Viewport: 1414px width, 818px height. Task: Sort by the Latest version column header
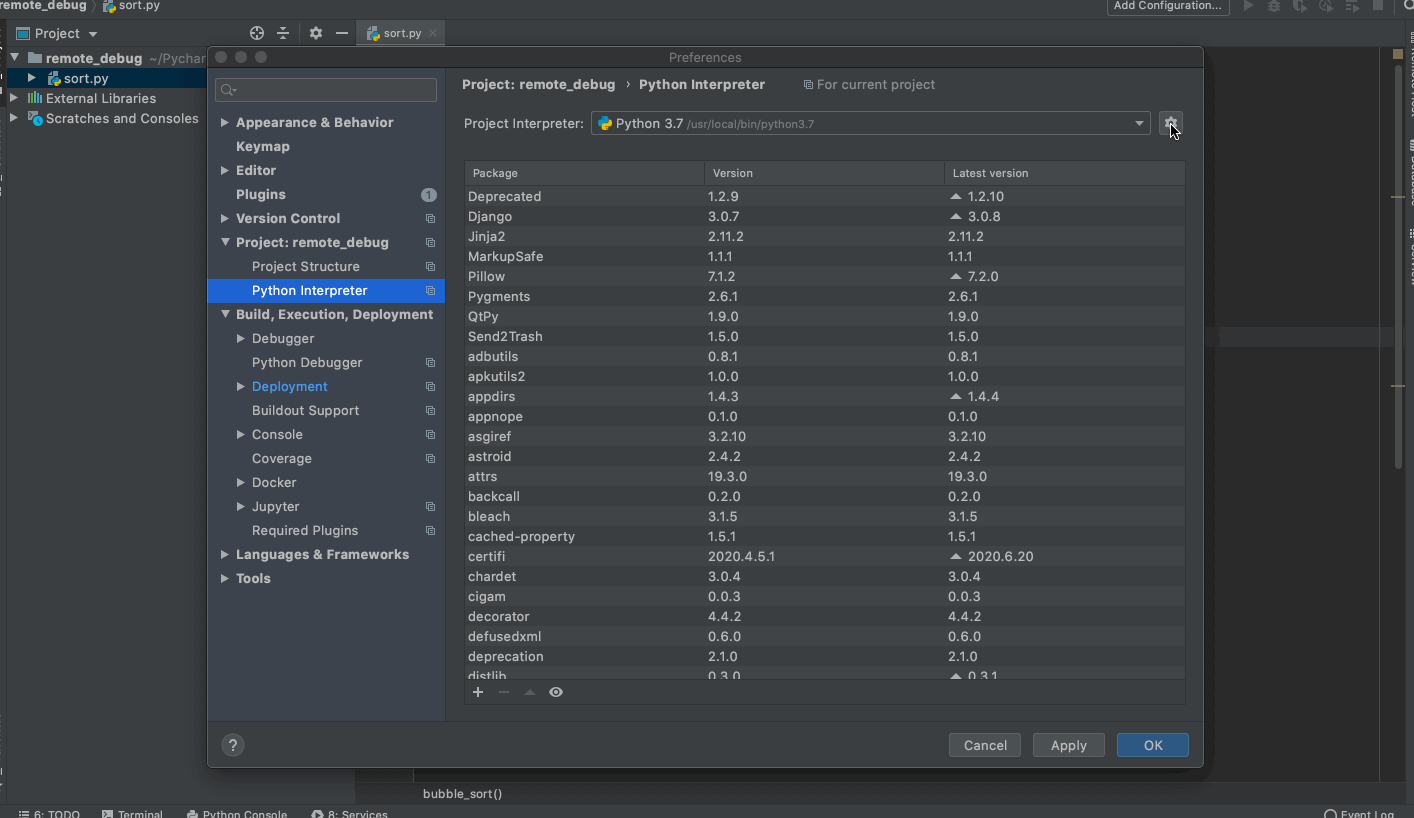pyautogui.click(x=1065, y=173)
